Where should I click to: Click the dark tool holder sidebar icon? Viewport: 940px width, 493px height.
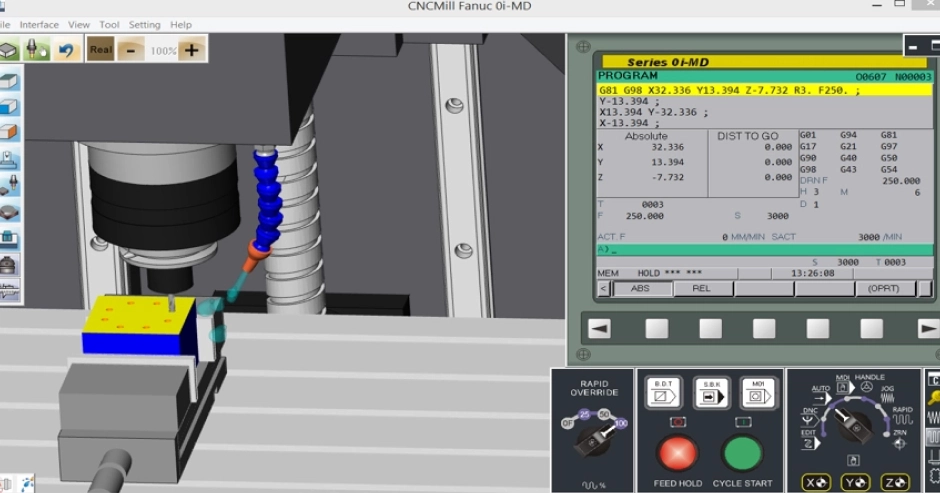(x=9, y=264)
